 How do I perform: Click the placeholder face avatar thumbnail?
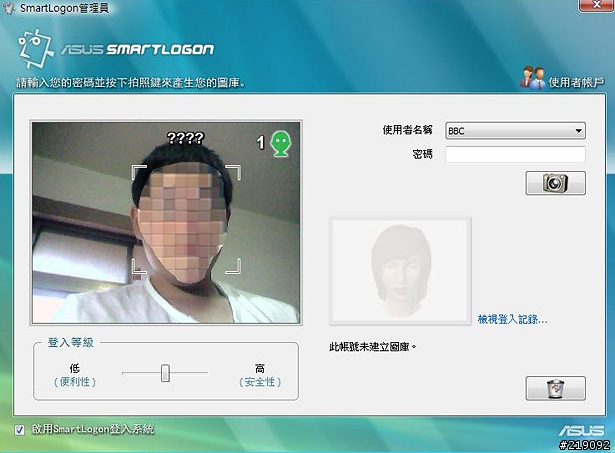[x=400, y=271]
